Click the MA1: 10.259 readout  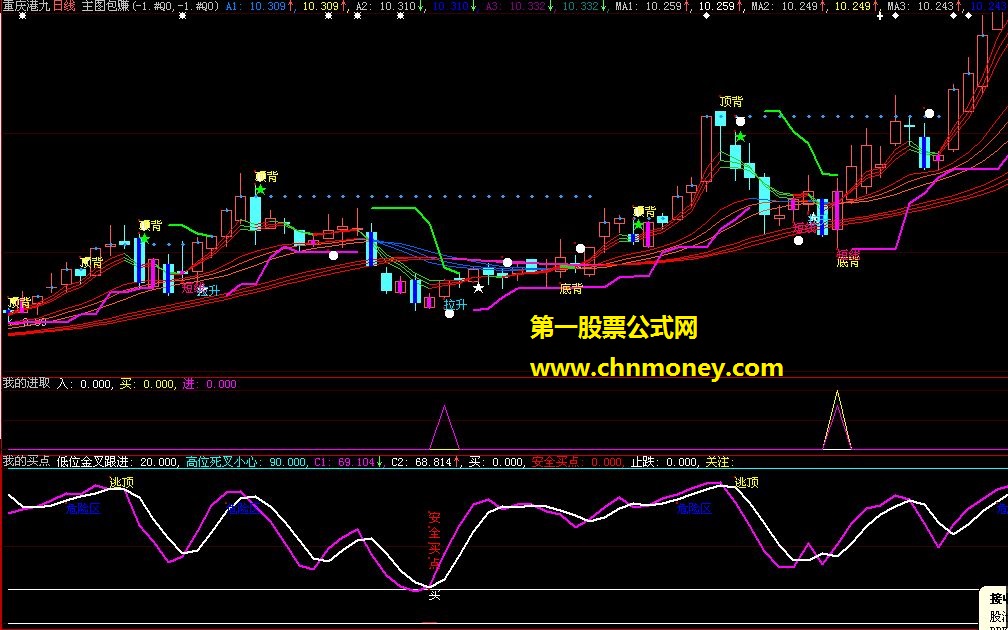click(x=651, y=6)
